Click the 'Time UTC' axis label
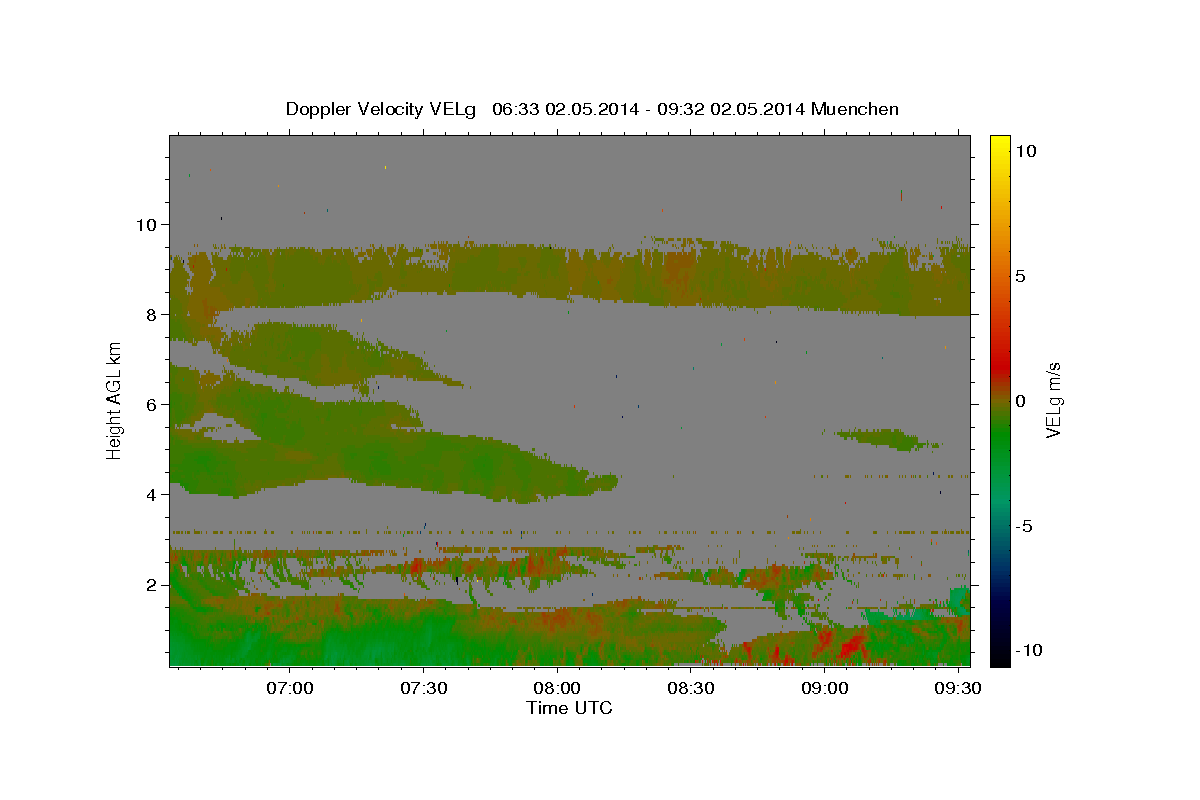This screenshot has width=1200, height=800. [569, 708]
